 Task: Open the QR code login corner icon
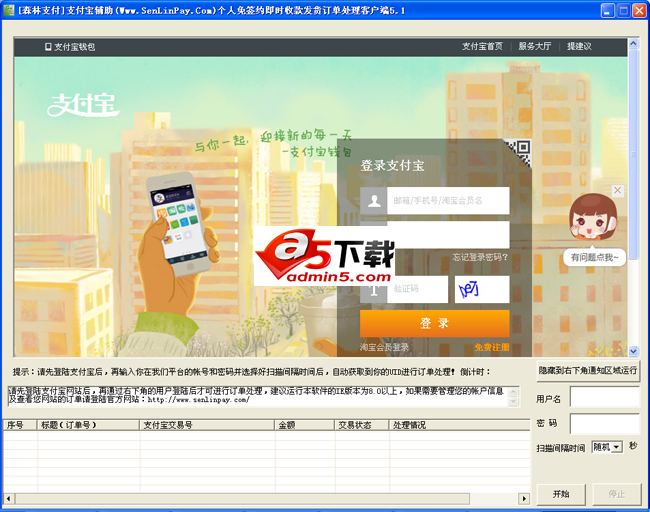click(518, 153)
